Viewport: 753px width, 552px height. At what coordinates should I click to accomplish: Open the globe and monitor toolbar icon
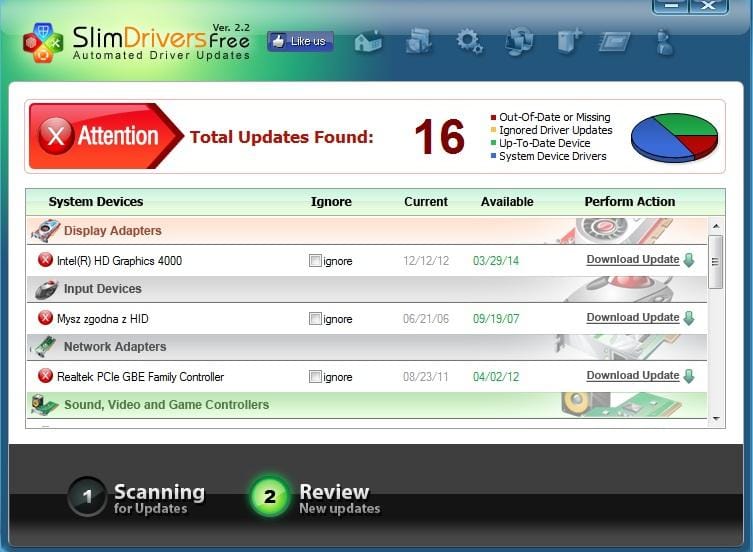pos(519,42)
